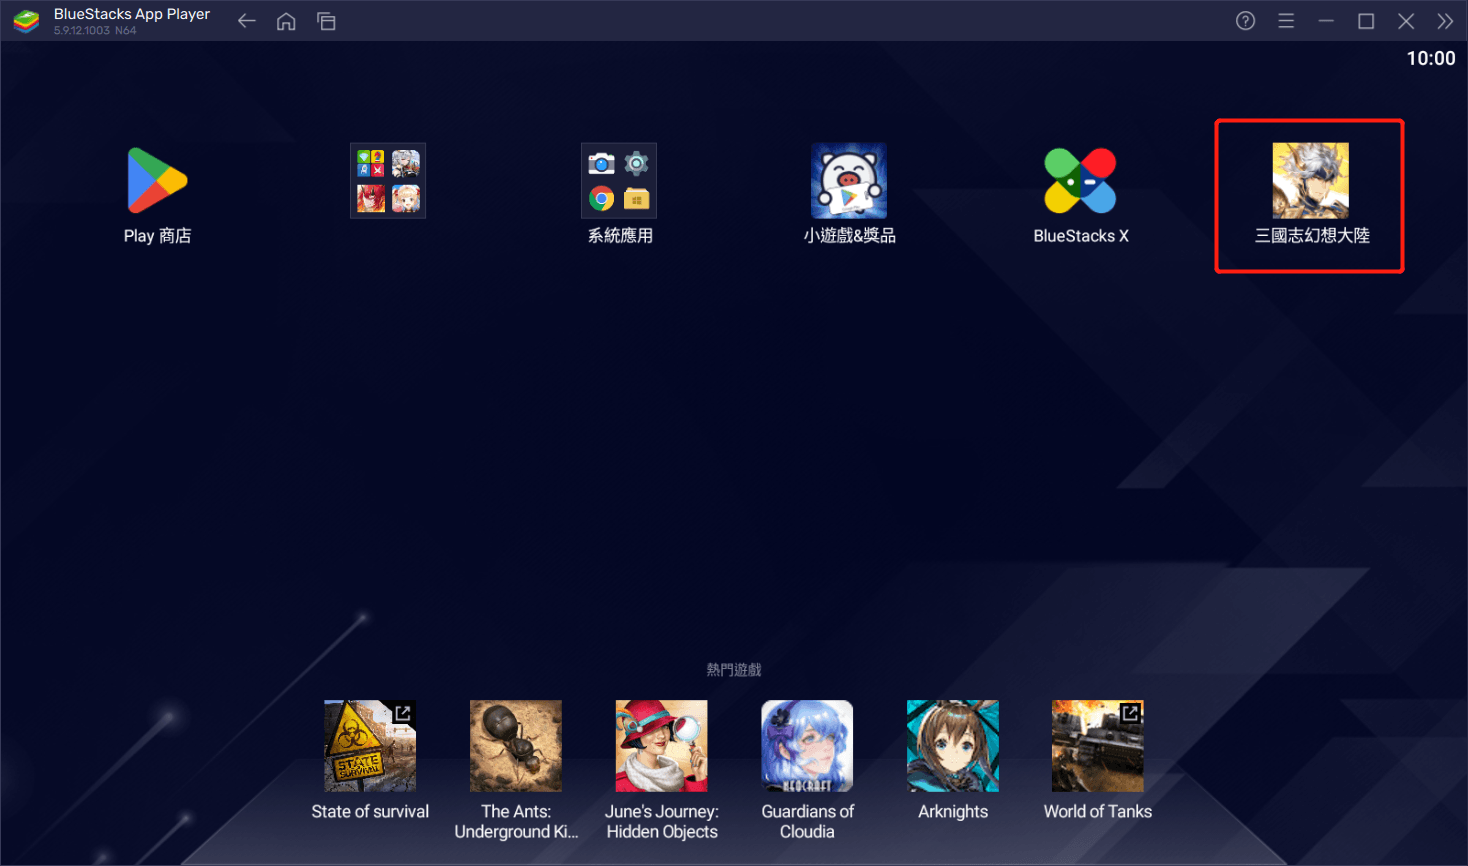The height and width of the screenshot is (866, 1468).
Task: Open the help question mark icon
Action: pyautogui.click(x=1245, y=21)
